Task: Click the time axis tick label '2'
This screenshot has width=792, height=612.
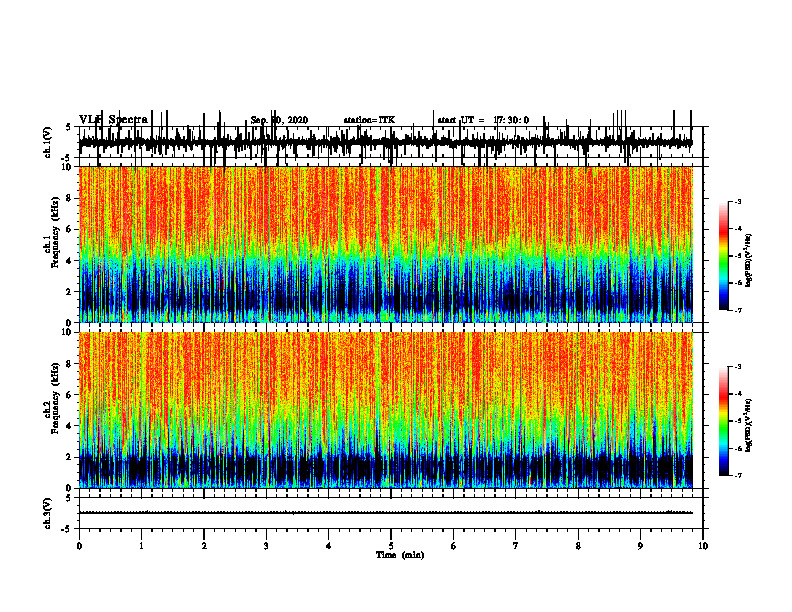Action: (x=204, y=546)
